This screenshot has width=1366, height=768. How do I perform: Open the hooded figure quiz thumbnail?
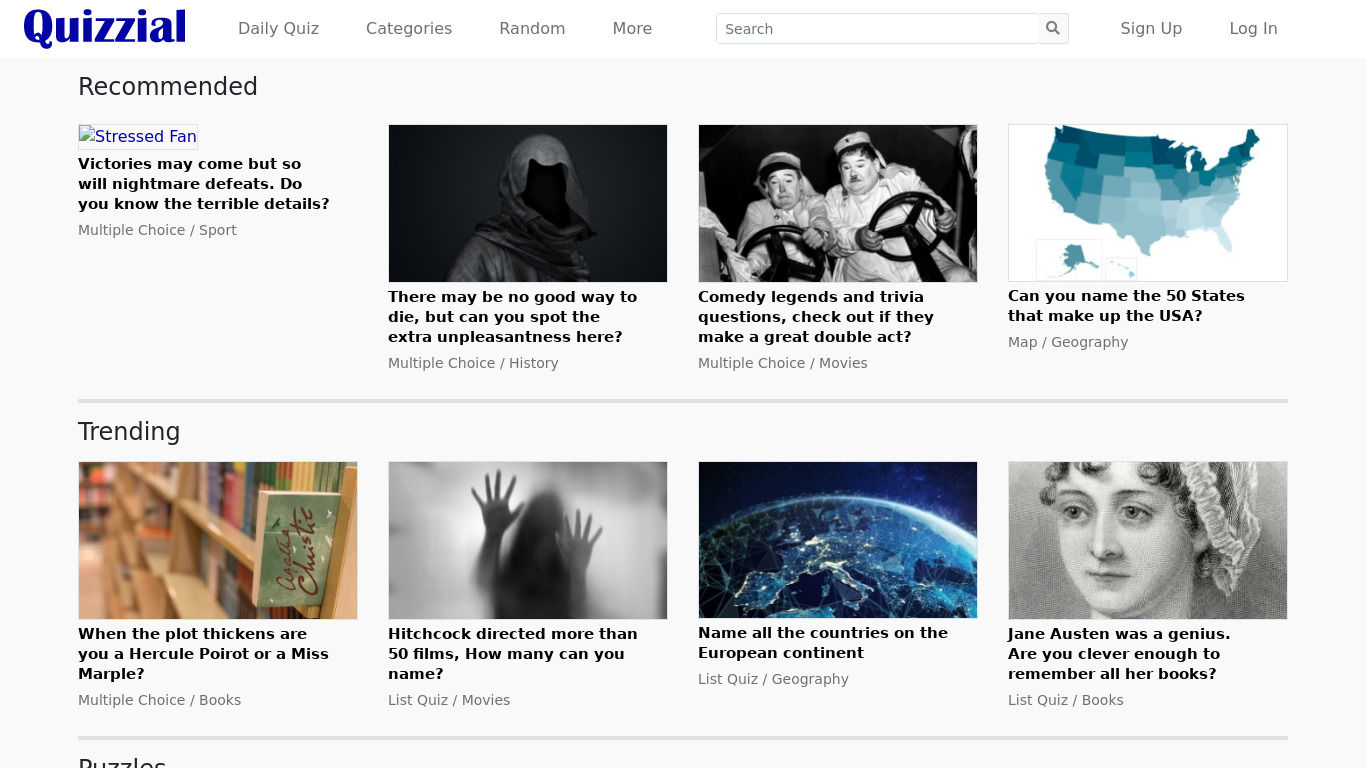point(528,203)
